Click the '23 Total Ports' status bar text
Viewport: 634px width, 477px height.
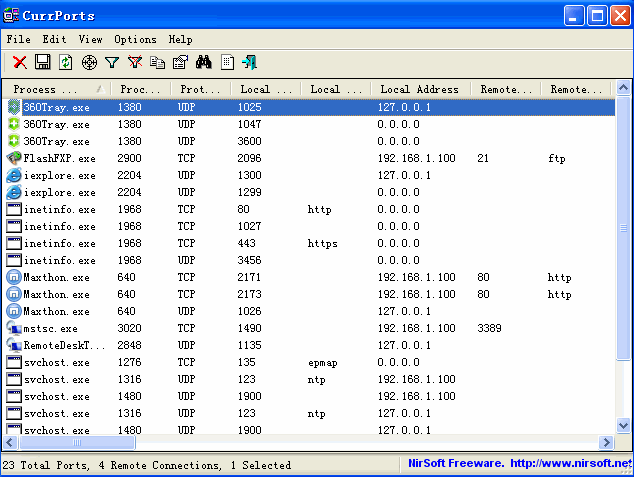point(45,465)
